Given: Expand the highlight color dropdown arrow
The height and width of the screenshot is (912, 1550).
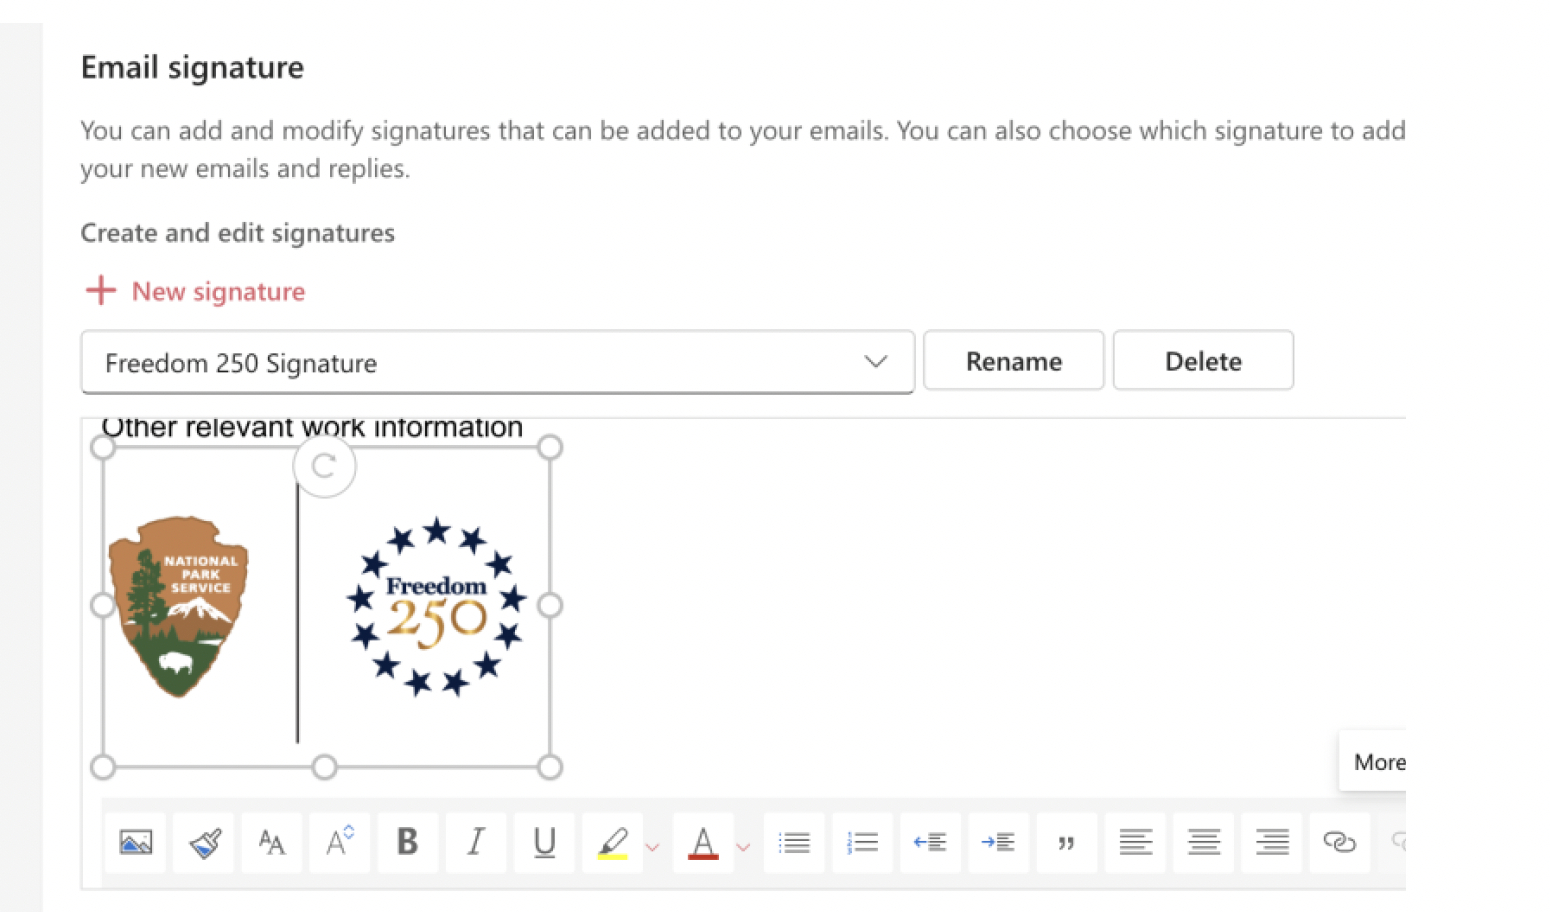Looking at the screenshot, I should [652, 847].
